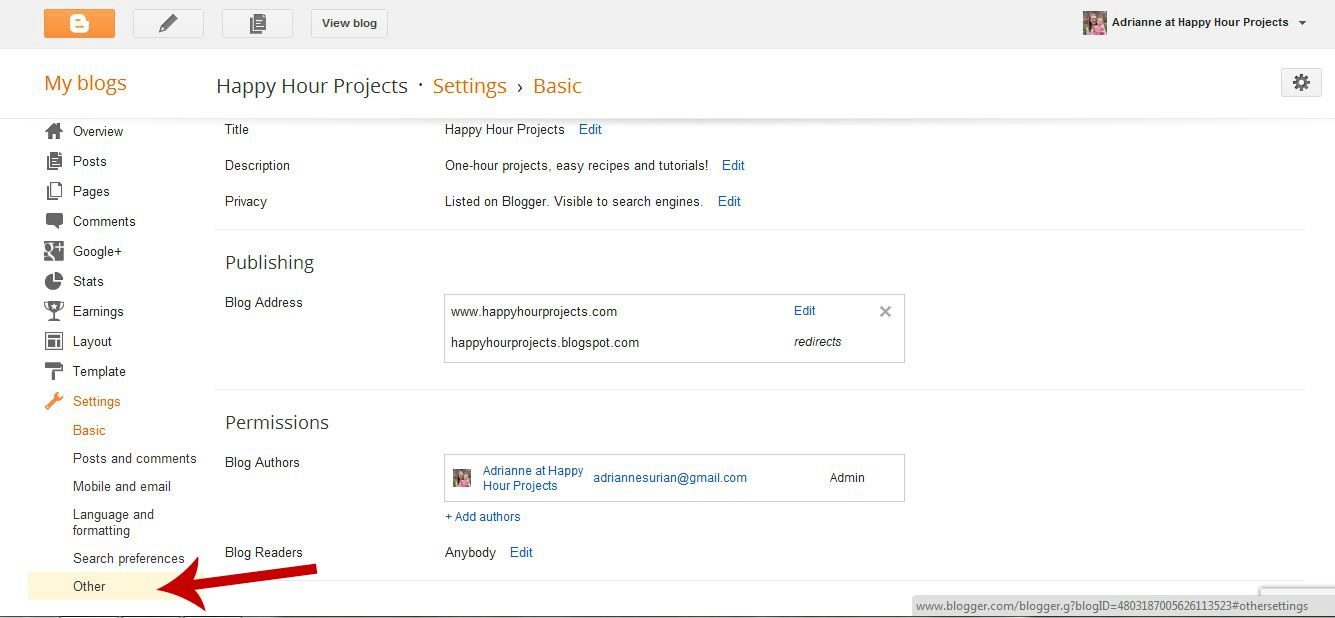Click the Anybody readers value
1335x618 pixels.
470,552
